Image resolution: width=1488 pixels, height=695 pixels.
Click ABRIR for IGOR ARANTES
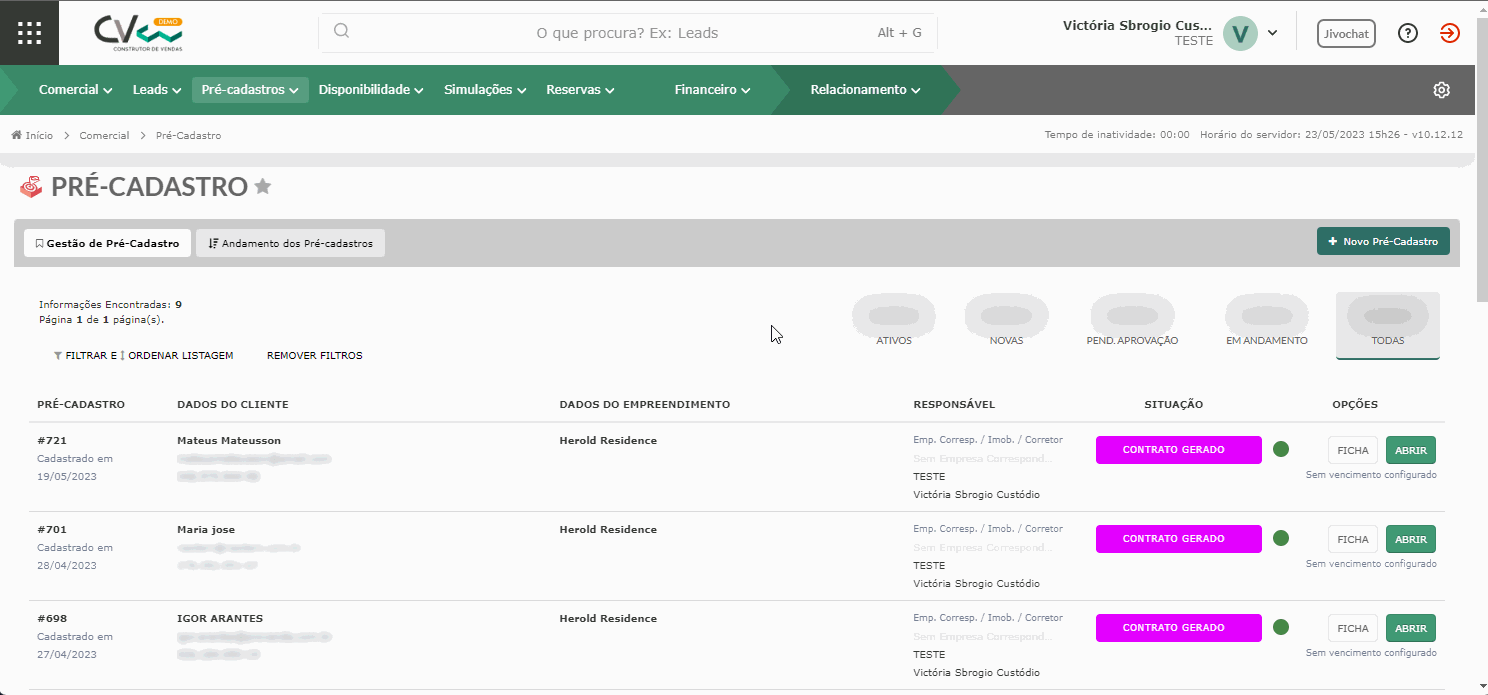click(1411, 628)
